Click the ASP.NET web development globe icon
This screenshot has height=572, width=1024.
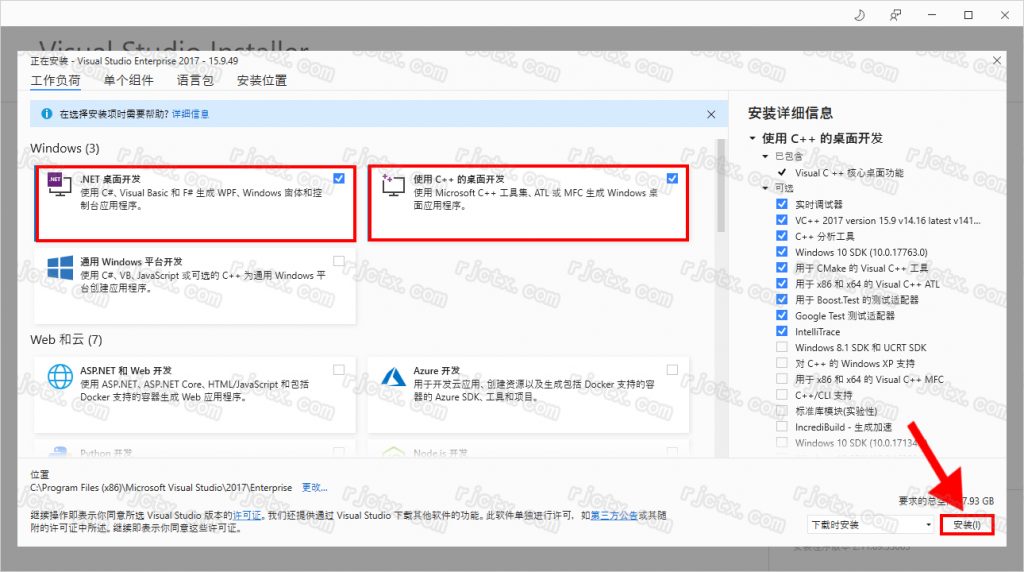click(60, 376)
